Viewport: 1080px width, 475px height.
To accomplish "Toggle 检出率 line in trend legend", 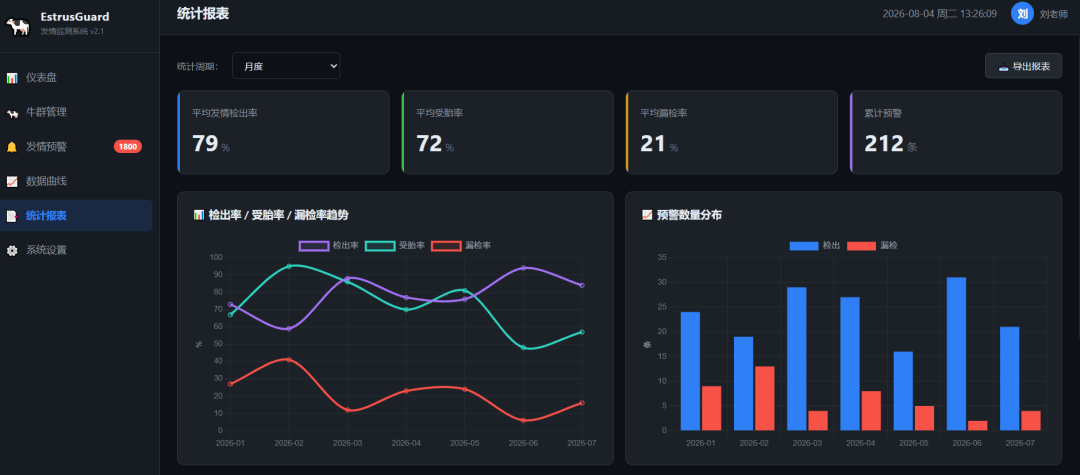I will coord(329,245).
